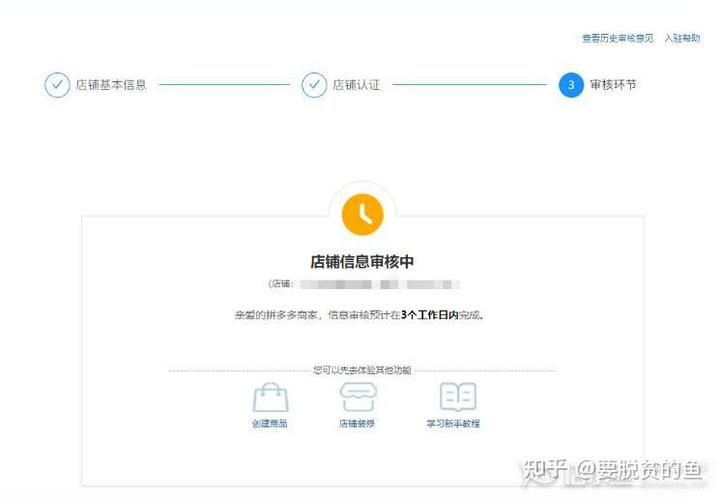Click the shopping bag 创建商品 icon
Screen dimensions: 721x500
coord(270,397)
